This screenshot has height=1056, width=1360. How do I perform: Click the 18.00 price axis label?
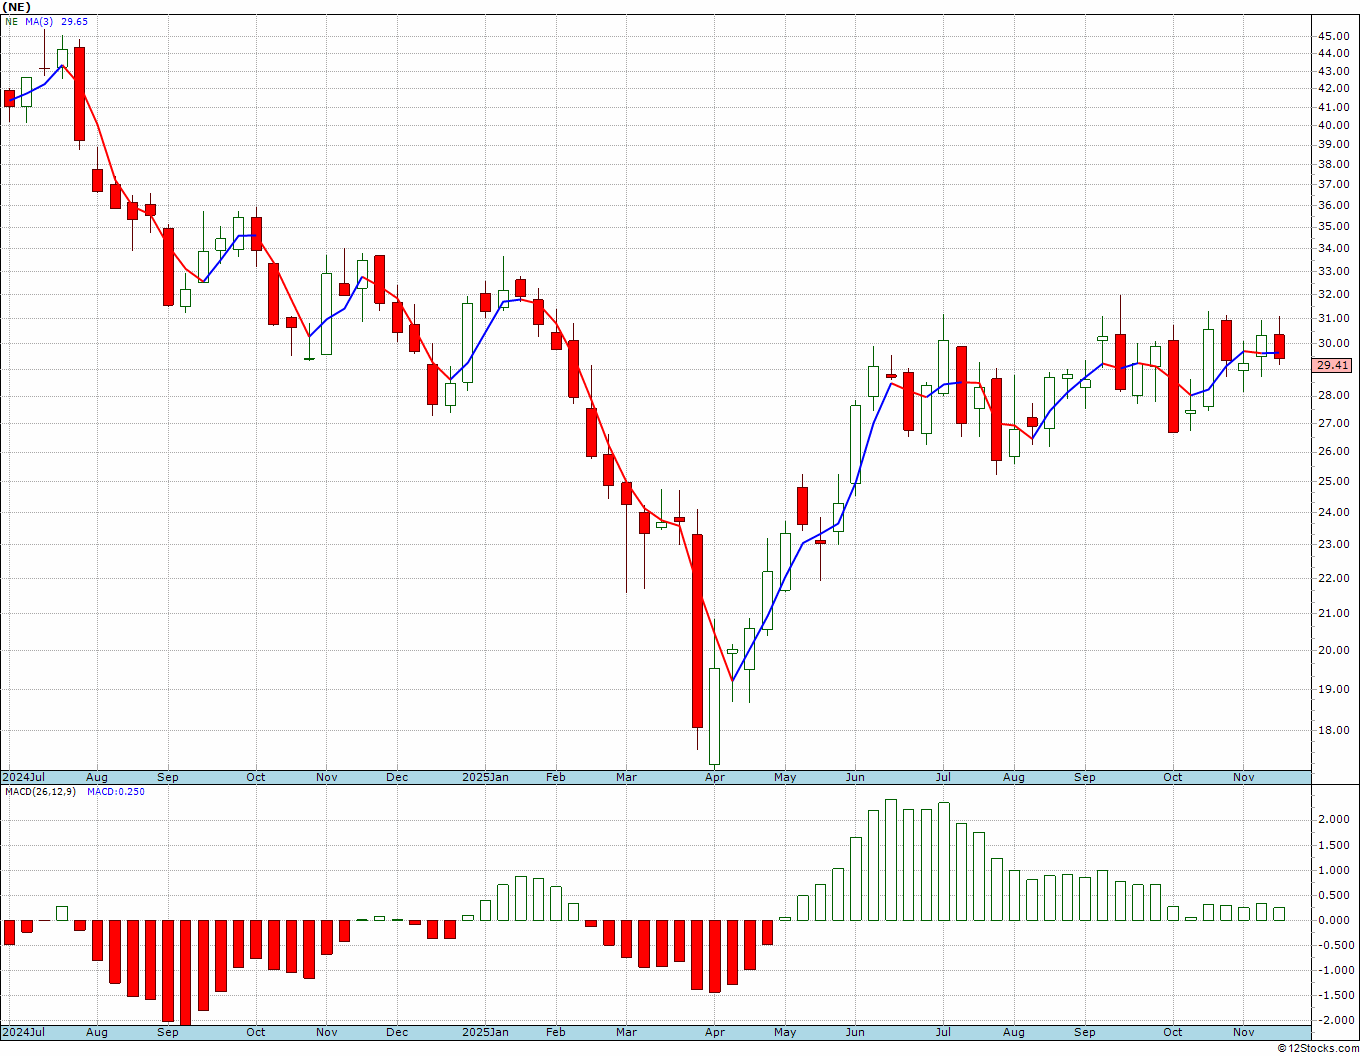click(1333, 730)
